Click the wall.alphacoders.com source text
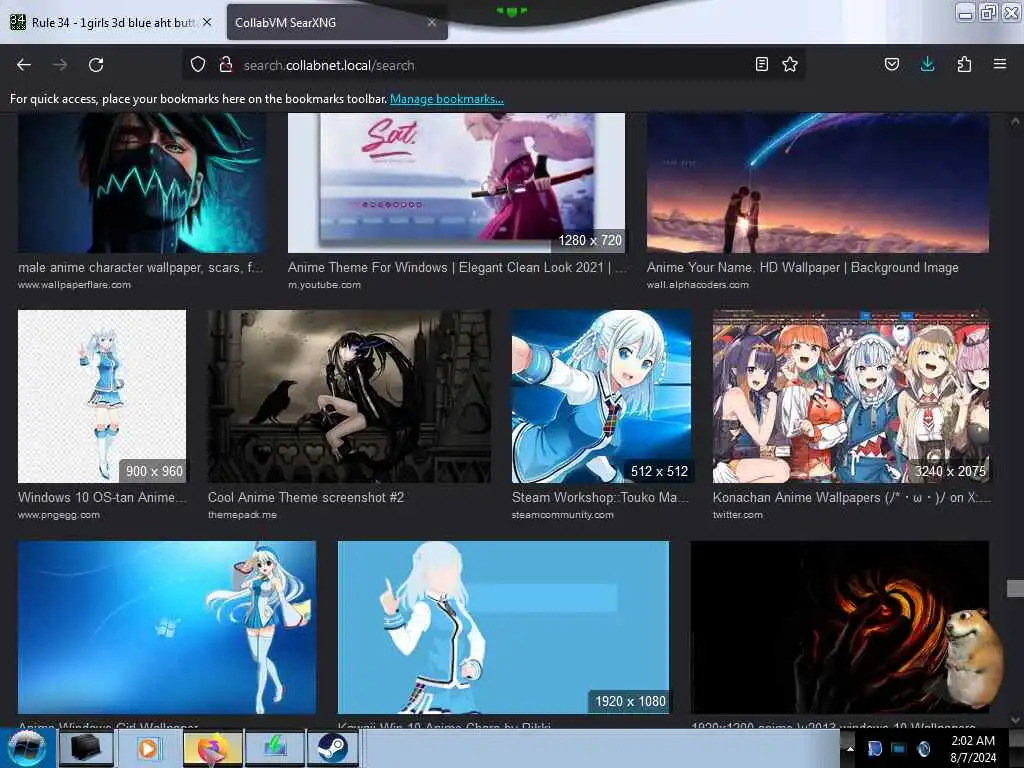 [697, 285]
